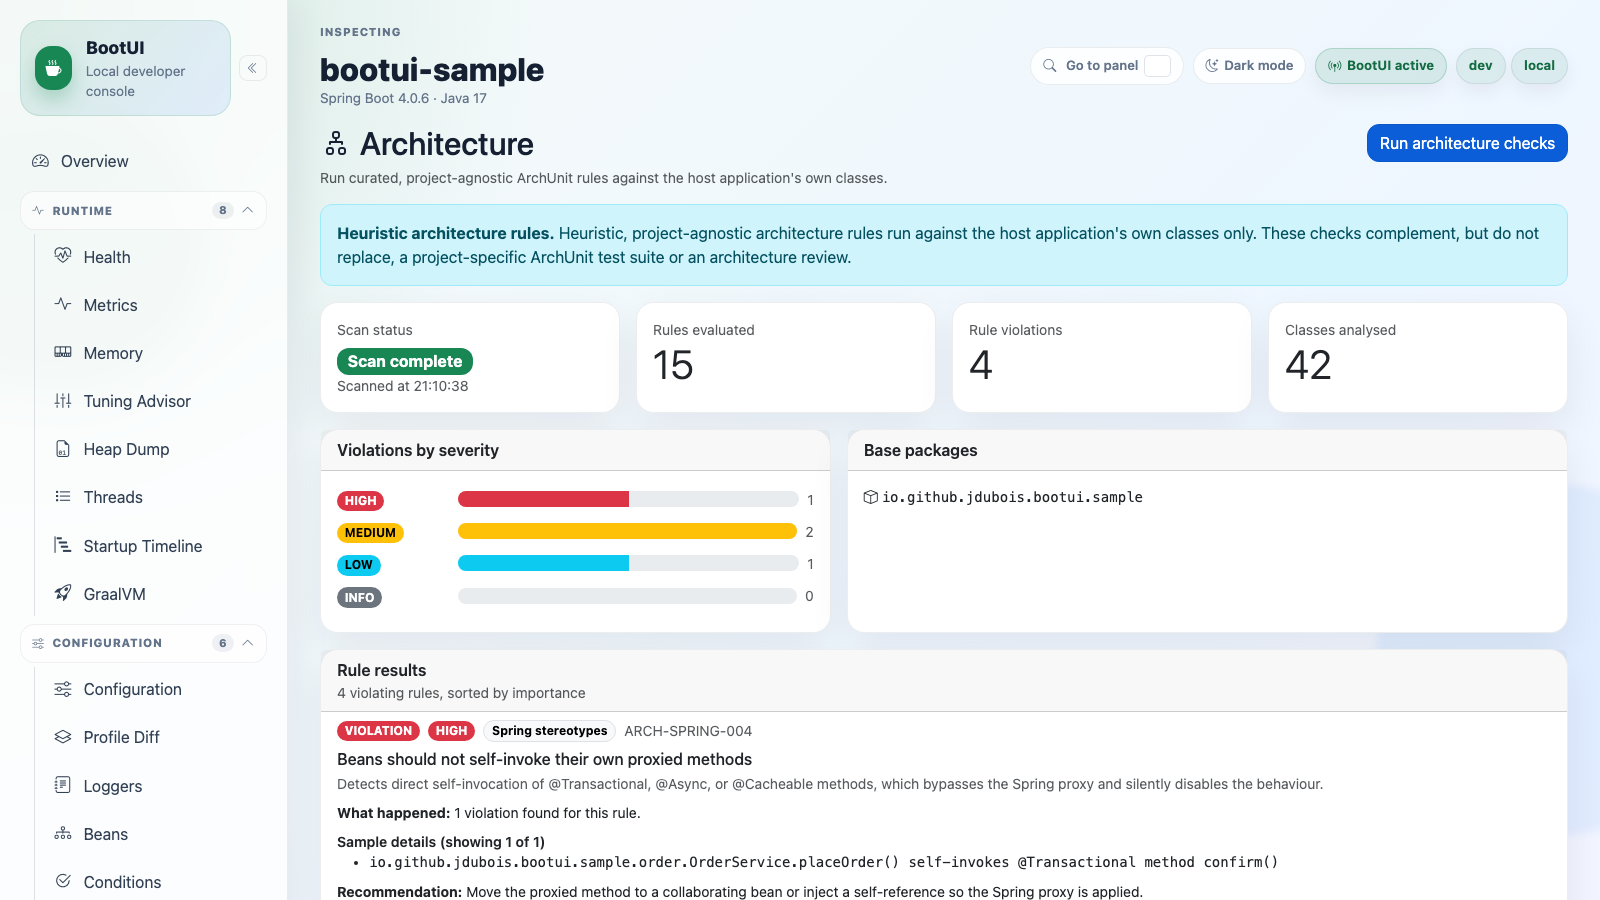Click the empty INFO severity bar
The image size is (1600, 900).
click(x=627, y=596)
